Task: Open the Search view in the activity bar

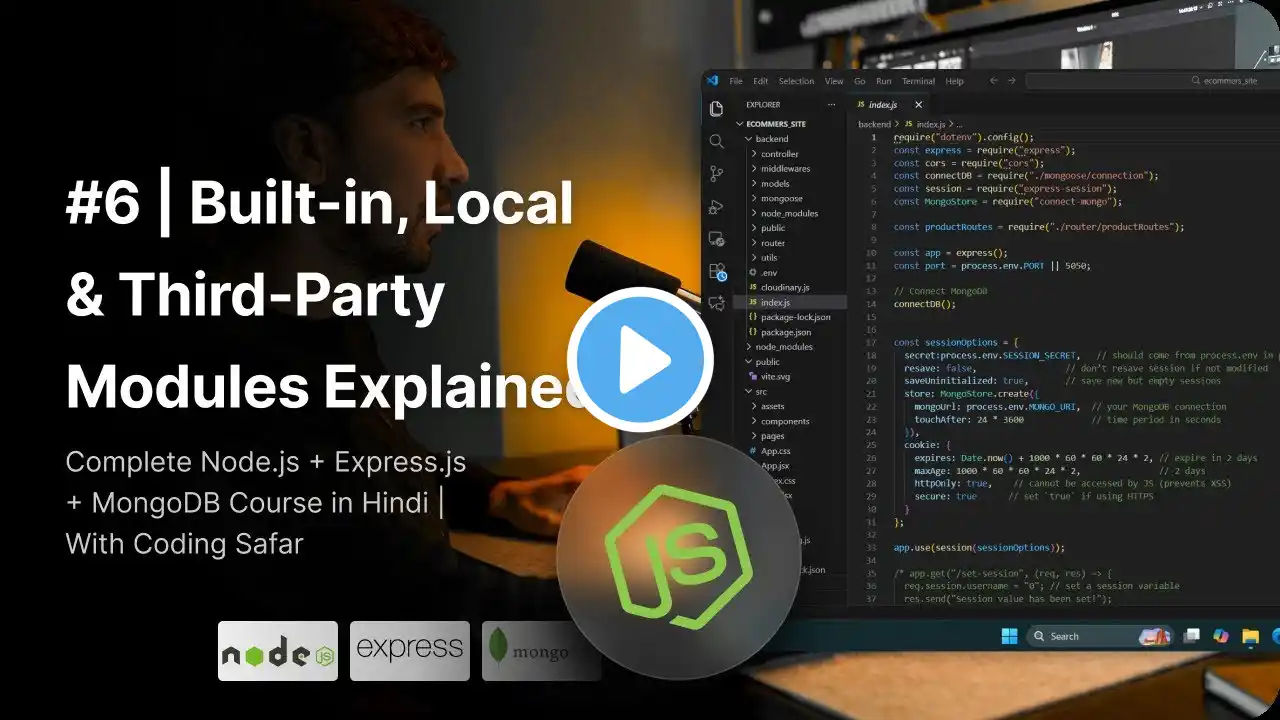Action: (x=716, y=141)
